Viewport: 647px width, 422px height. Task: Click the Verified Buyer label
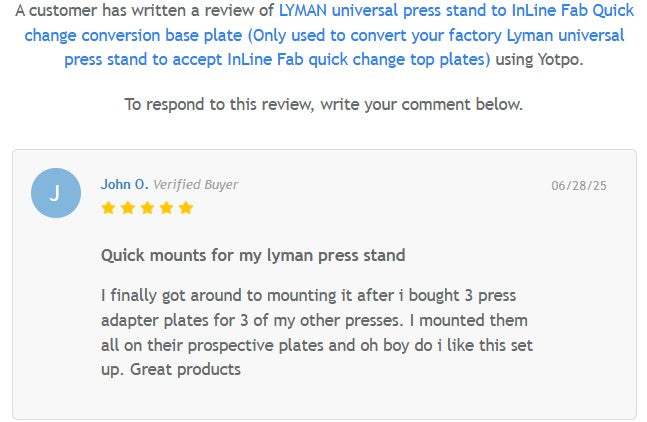[x=195, y=184]
